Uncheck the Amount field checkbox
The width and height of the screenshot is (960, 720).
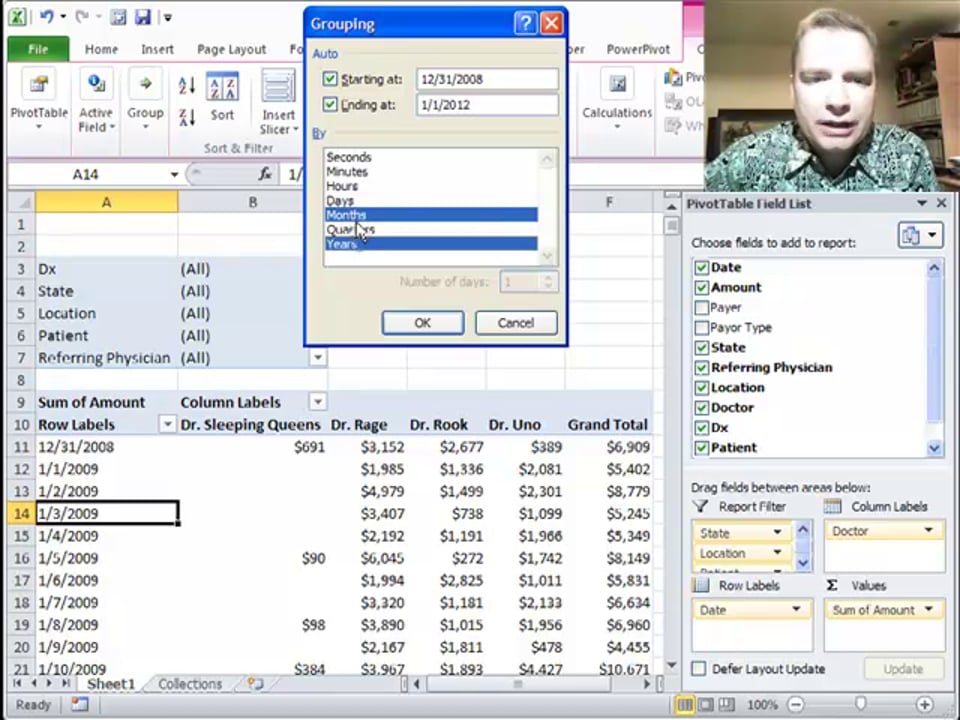click(702, 287)
